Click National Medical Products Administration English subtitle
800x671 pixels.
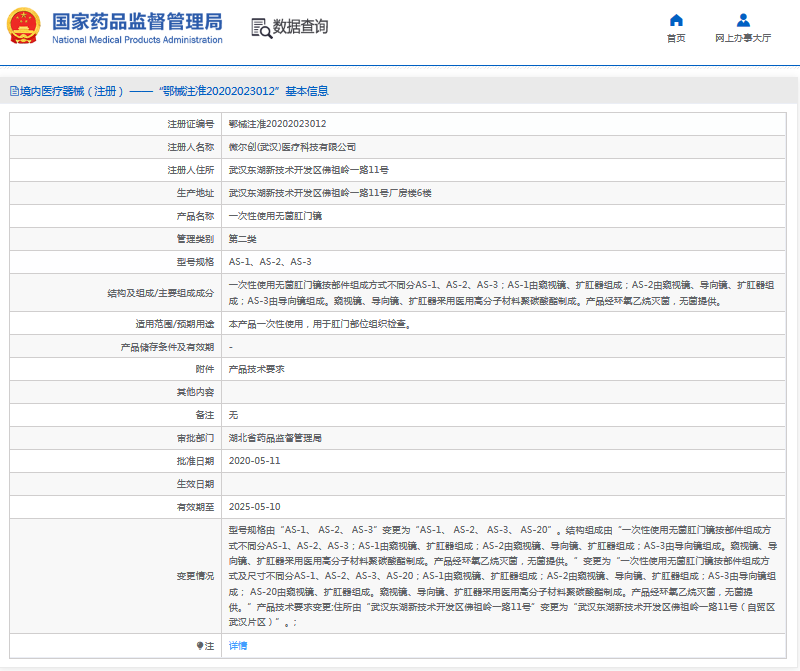[x=137, y=40]
